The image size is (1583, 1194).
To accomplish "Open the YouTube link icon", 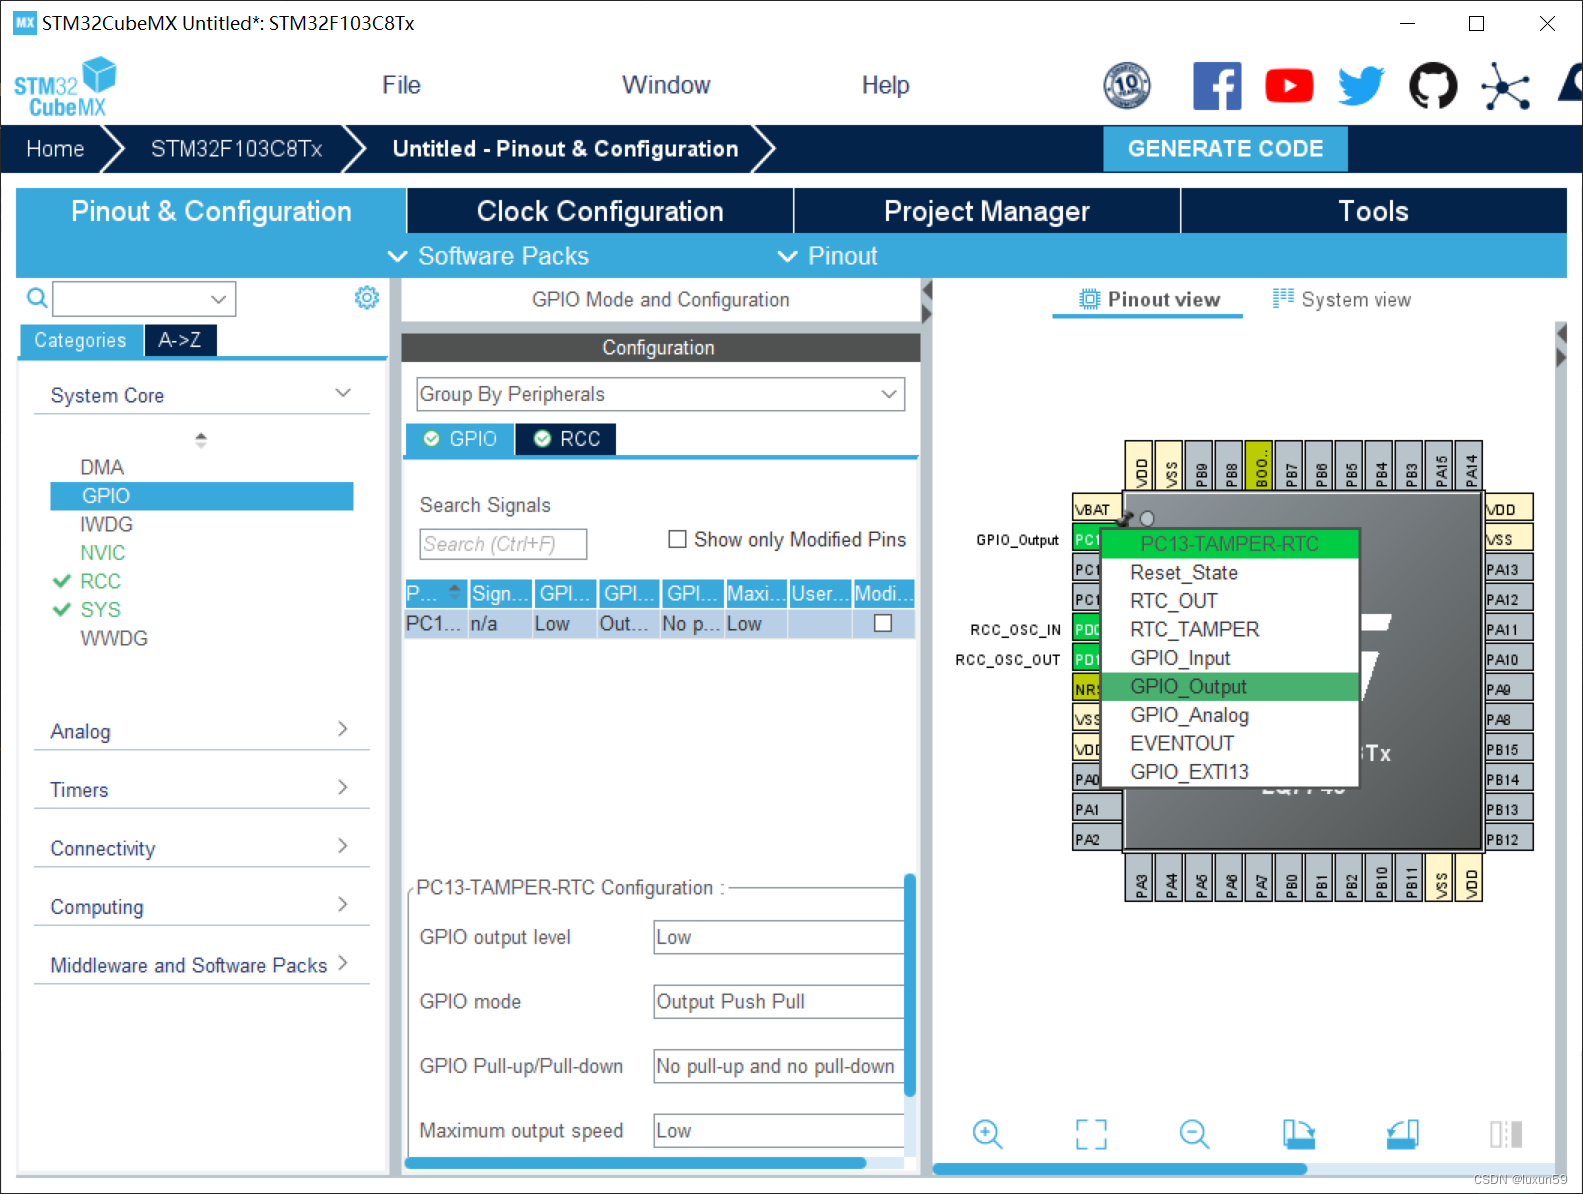I will [1289, 86].
